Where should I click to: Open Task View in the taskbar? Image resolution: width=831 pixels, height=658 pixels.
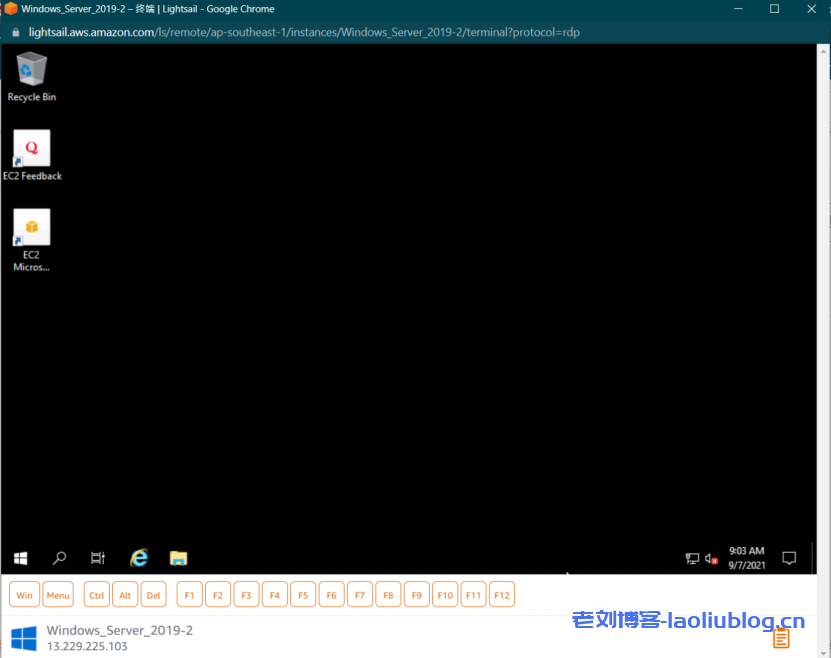(98, 558)
